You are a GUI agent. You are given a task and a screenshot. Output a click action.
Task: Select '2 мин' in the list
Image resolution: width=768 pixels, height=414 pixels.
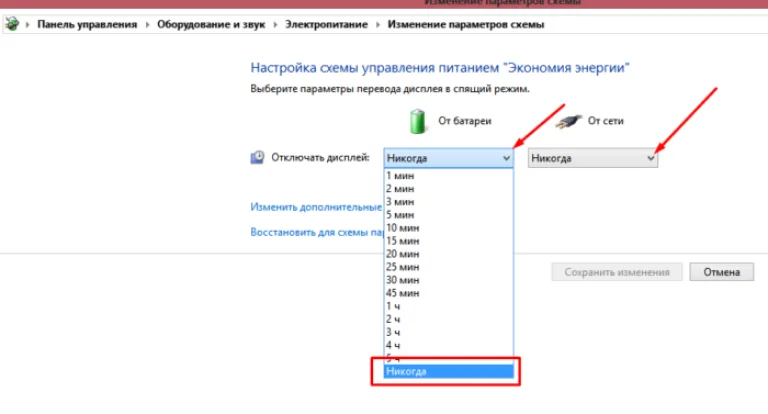[x=448, y=189]
